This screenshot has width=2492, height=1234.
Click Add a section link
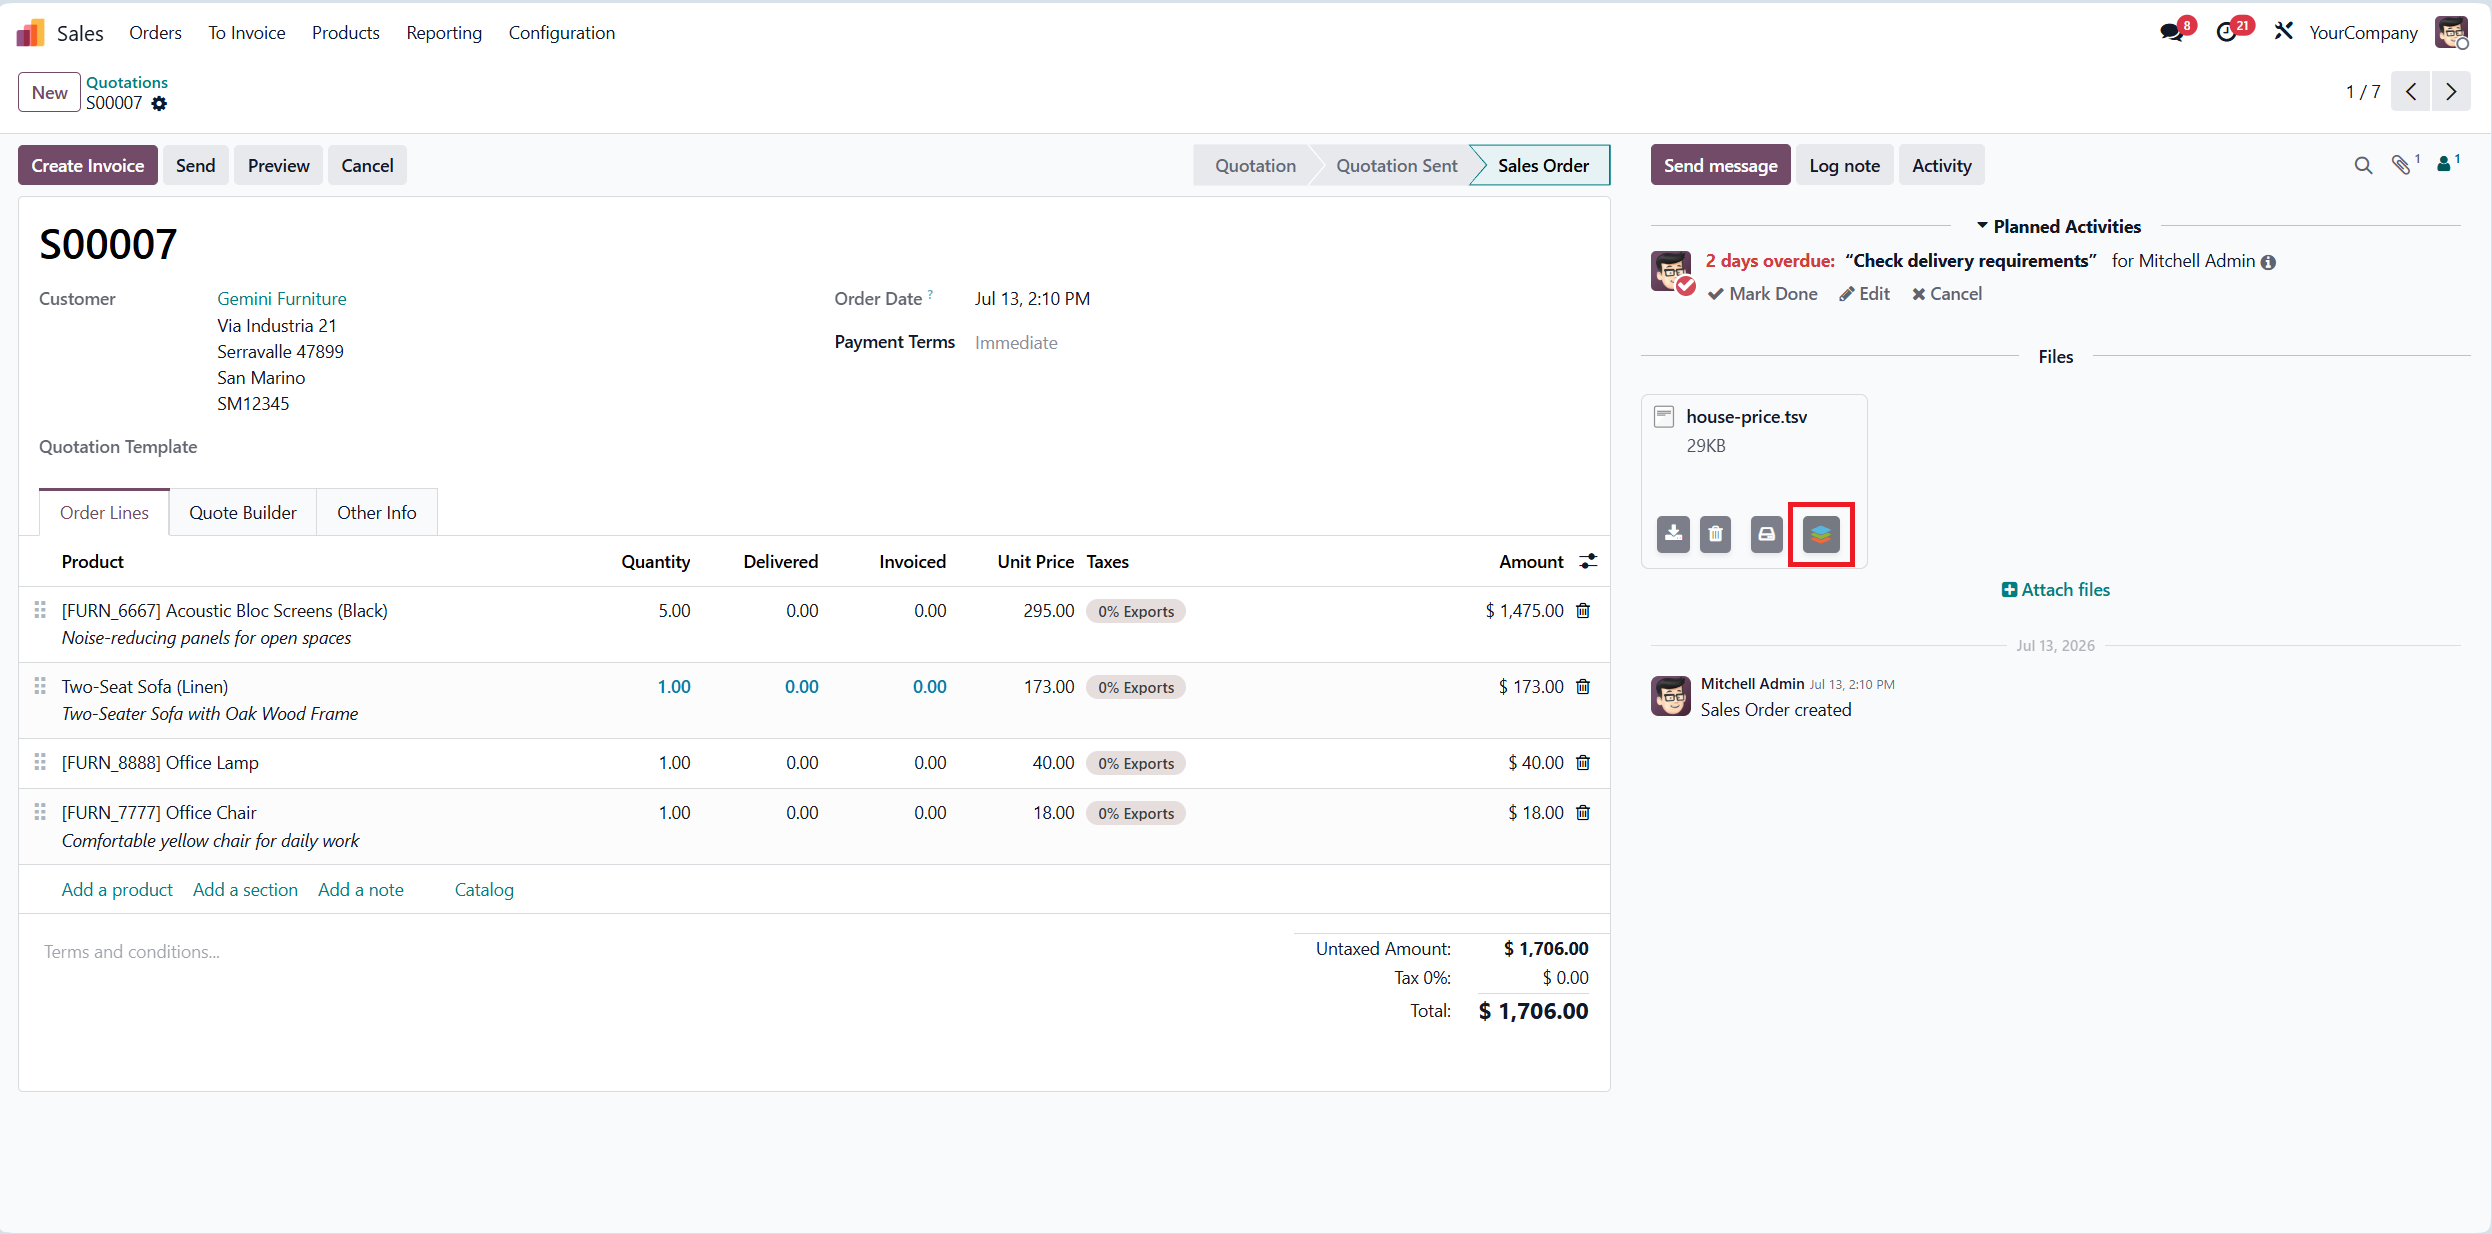[245, 890]
